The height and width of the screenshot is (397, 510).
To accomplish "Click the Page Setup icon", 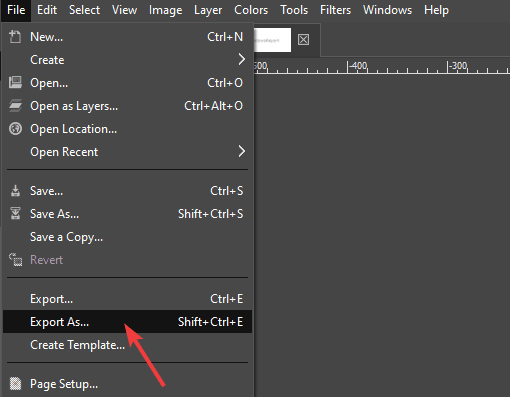I will click(15, 384).
